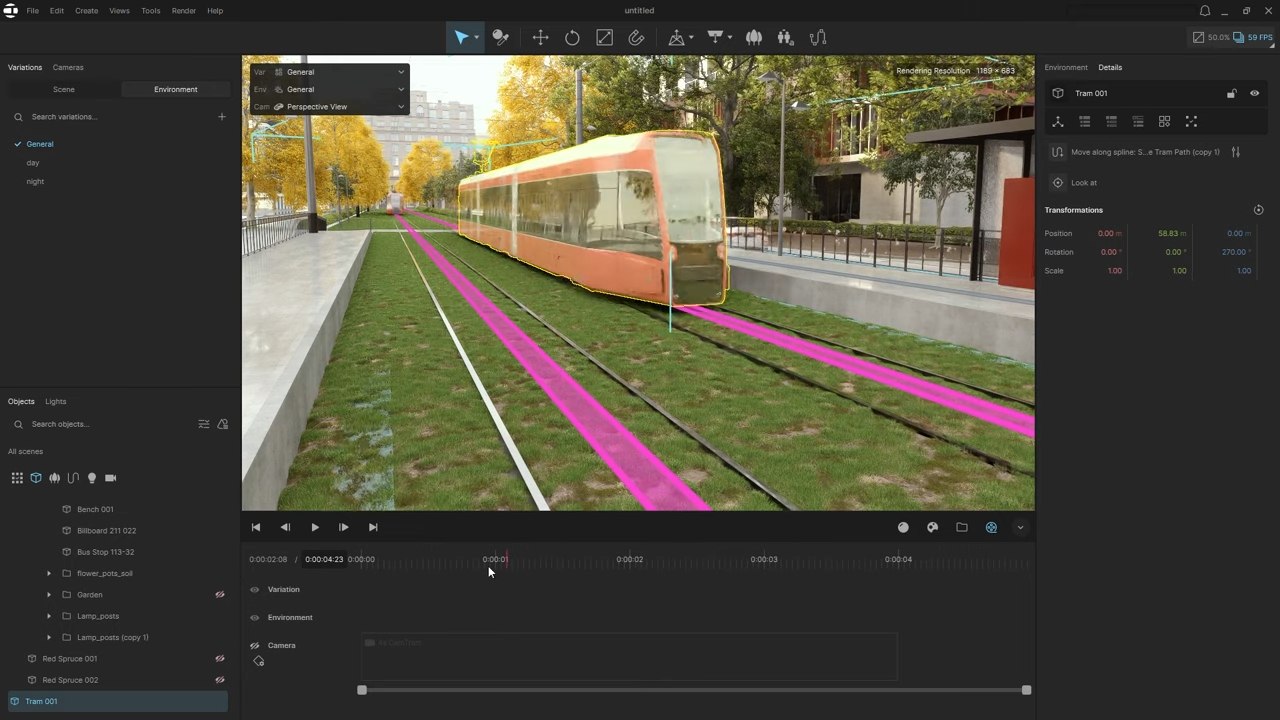Viewport: 1280px width, 720px height.
Task: Enable the Magnet snapping tool
Action: [x=636, y=37]
